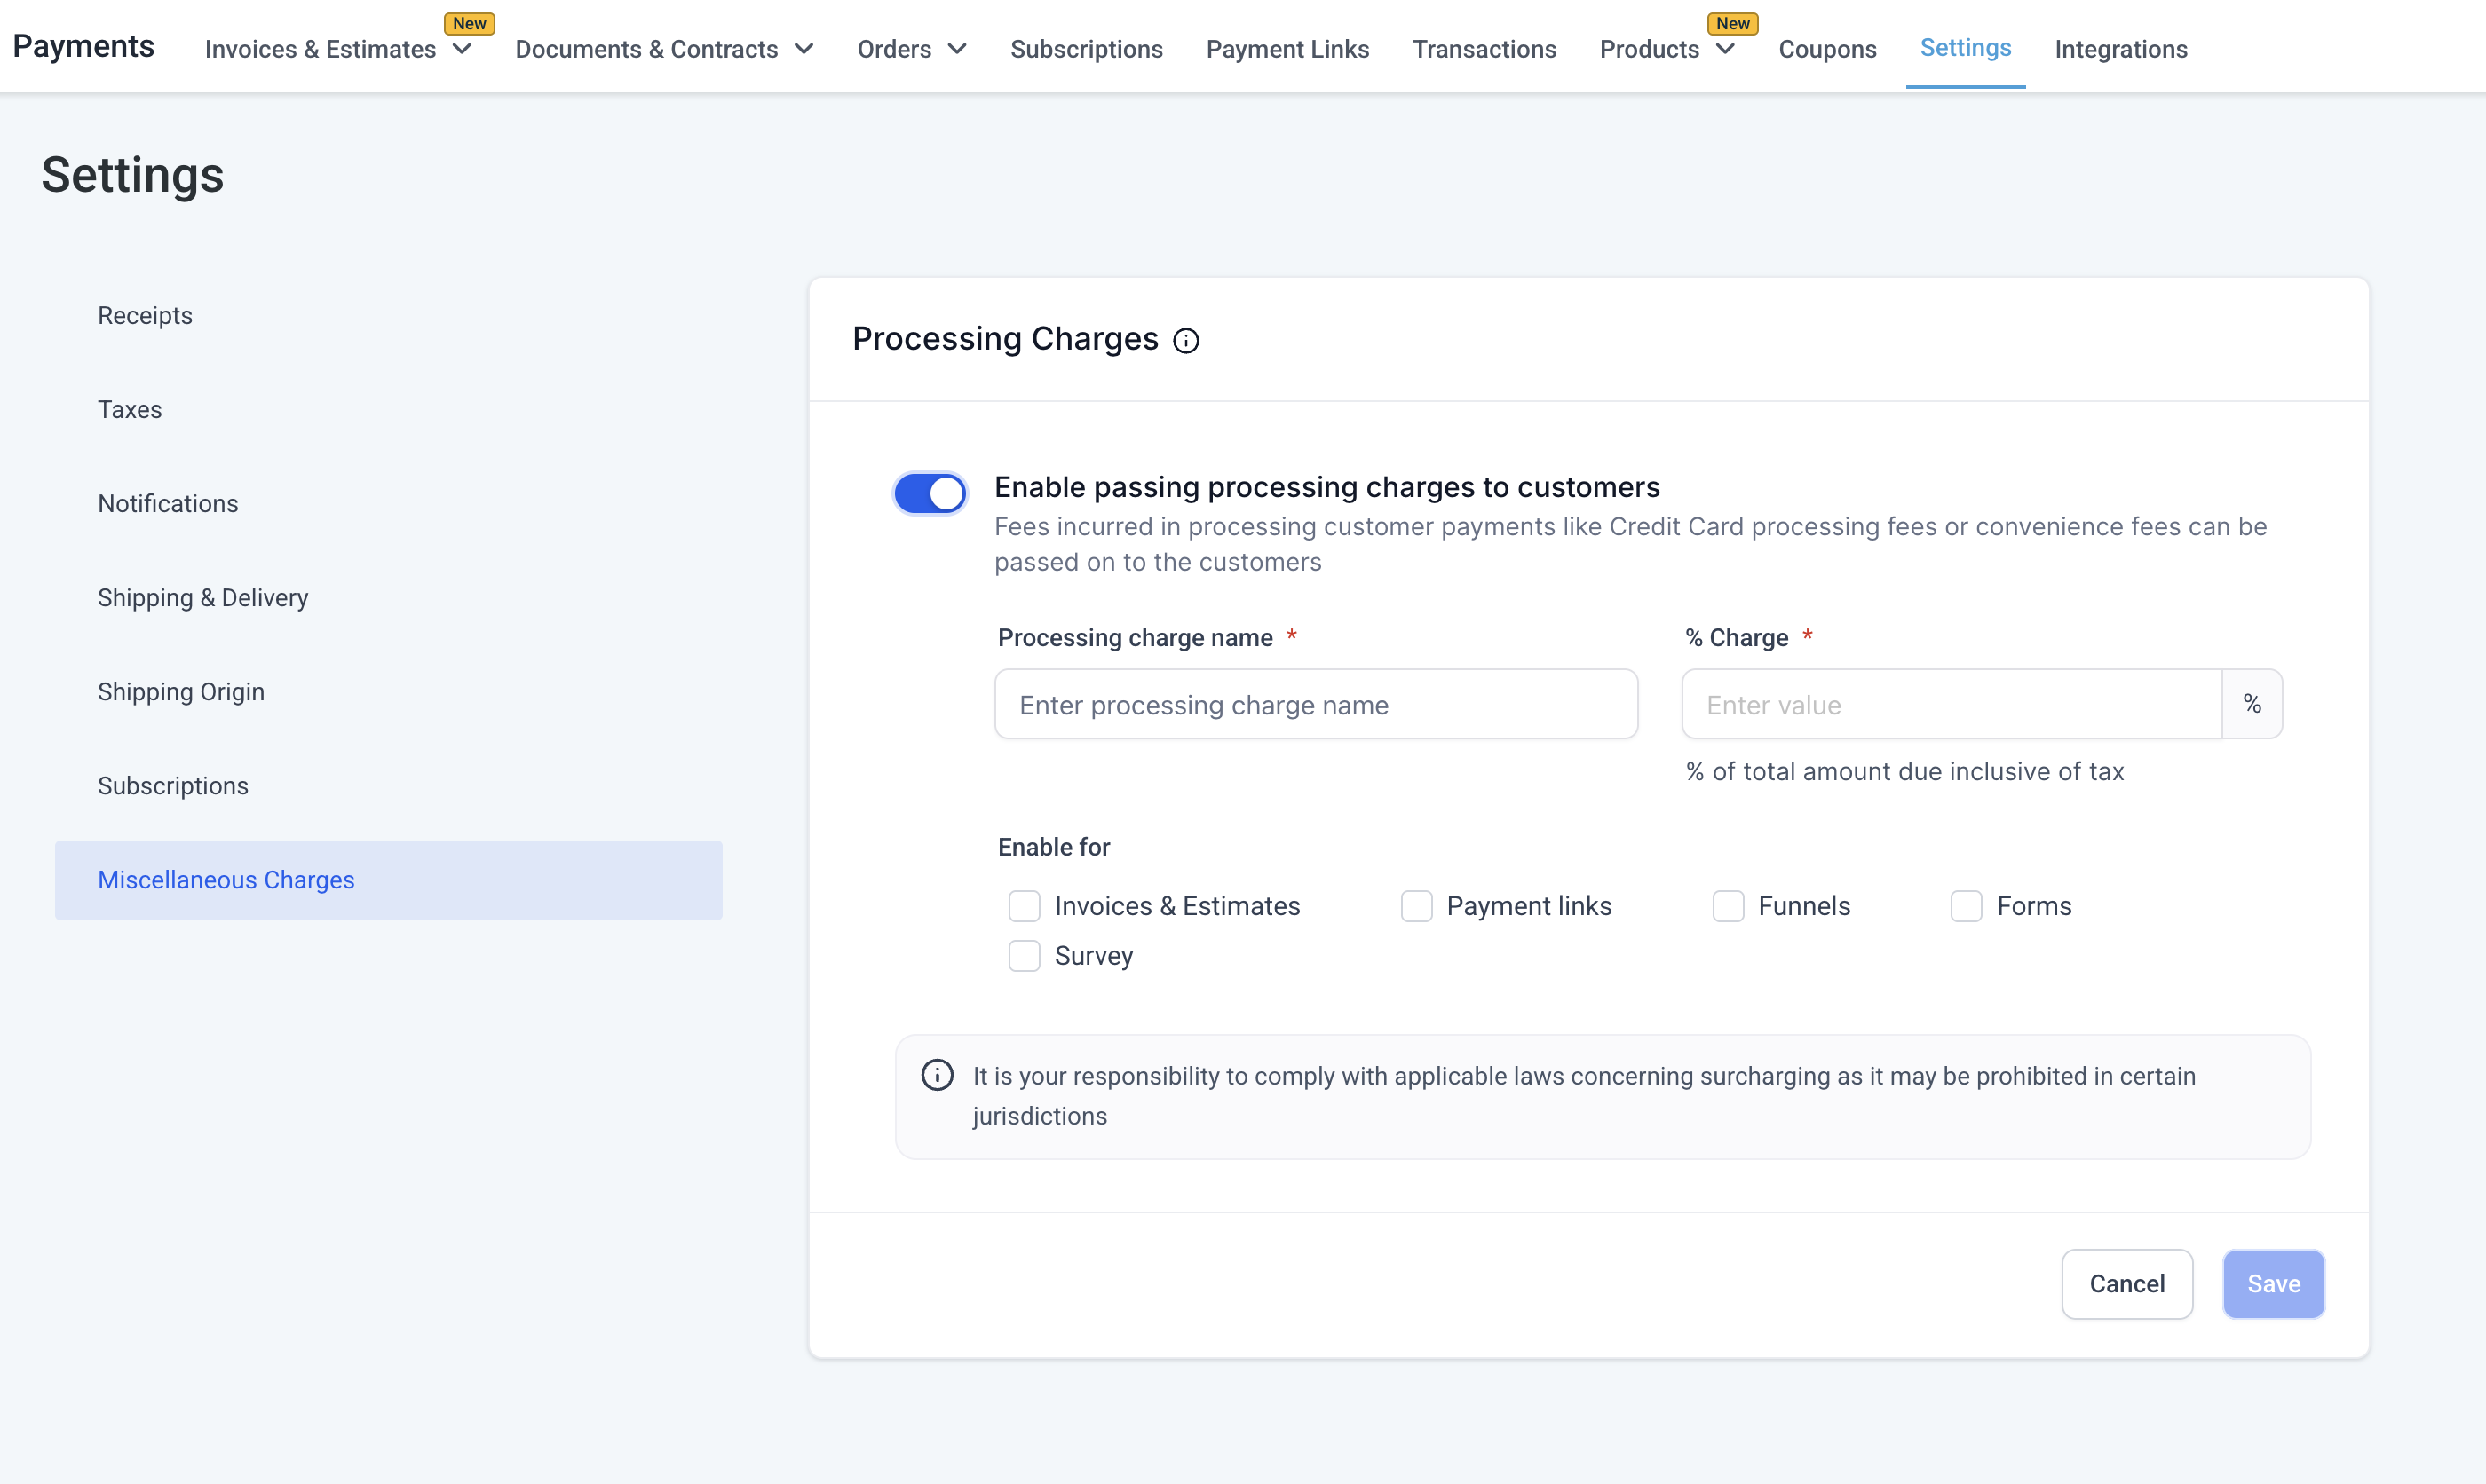
Task: Go to the Transactions tab
Action: click(x=1484, y=49)
